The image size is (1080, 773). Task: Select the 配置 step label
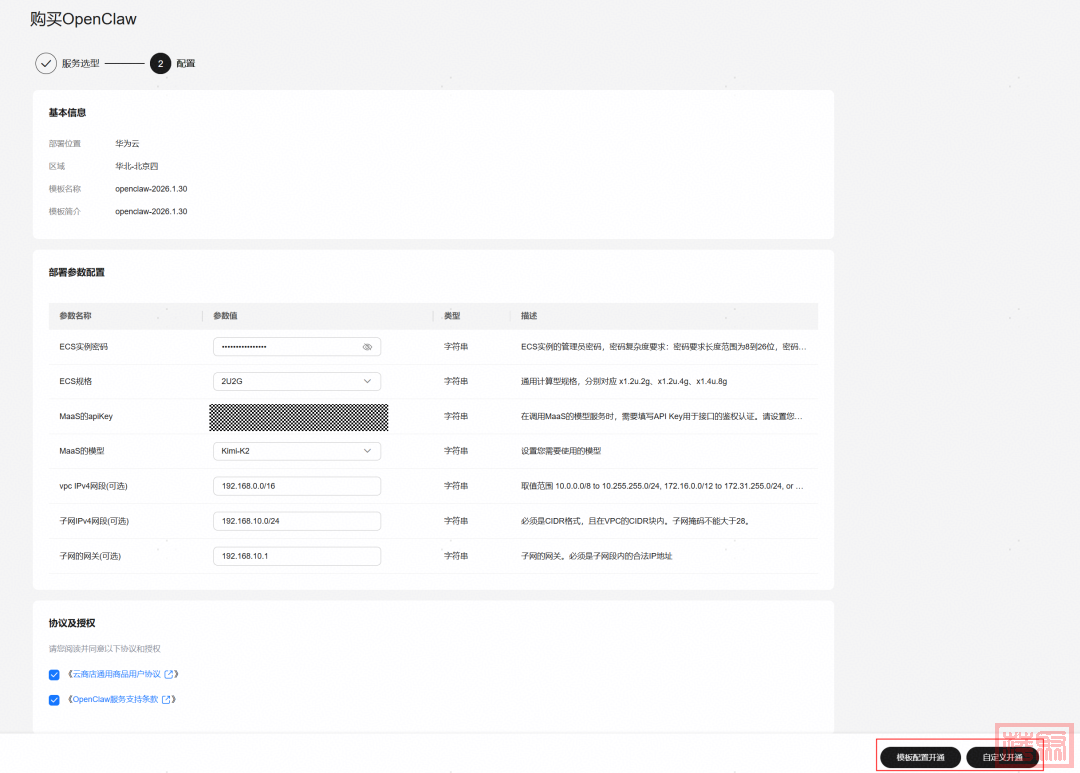[186, 63]
